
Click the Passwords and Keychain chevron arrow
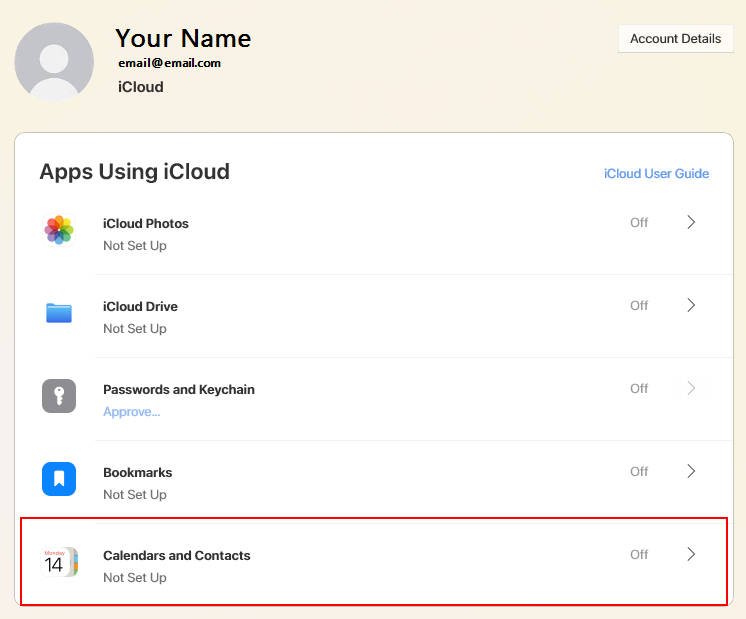691,388
